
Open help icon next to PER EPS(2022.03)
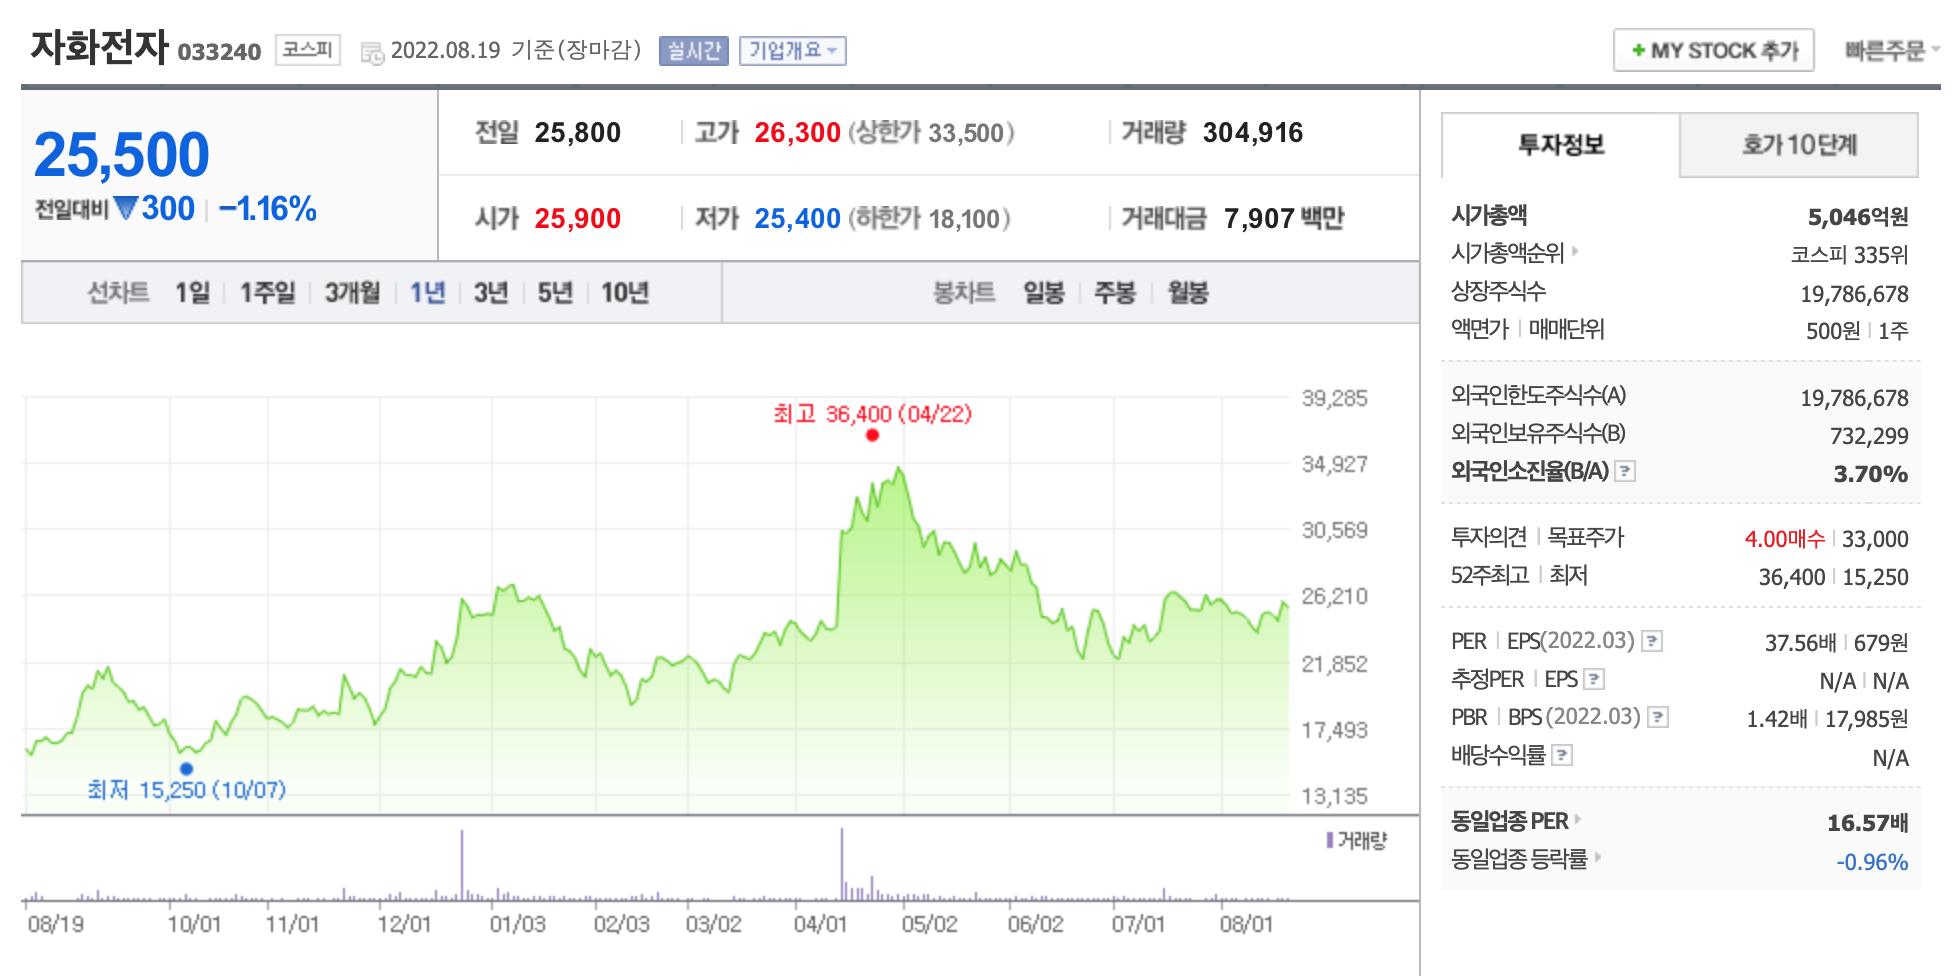click(x=1653, y=641)
